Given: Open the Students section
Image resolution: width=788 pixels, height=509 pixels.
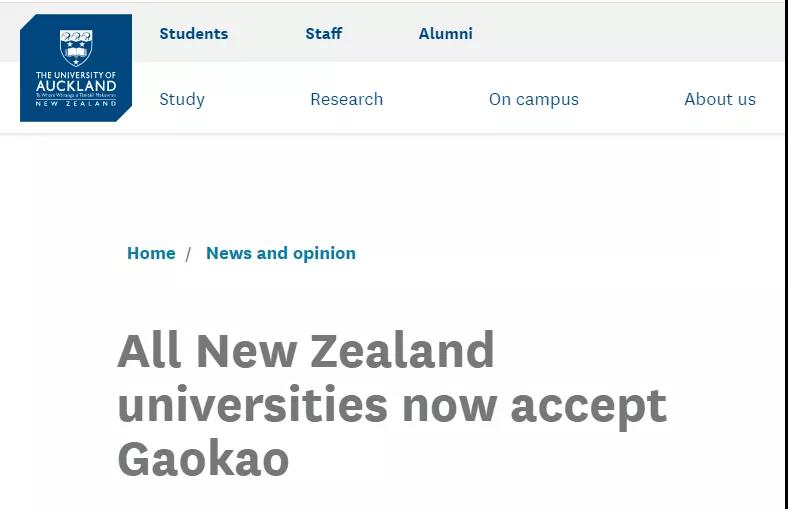Looking at the screenshot, I should pyautogui.click(x=193, y=34).
